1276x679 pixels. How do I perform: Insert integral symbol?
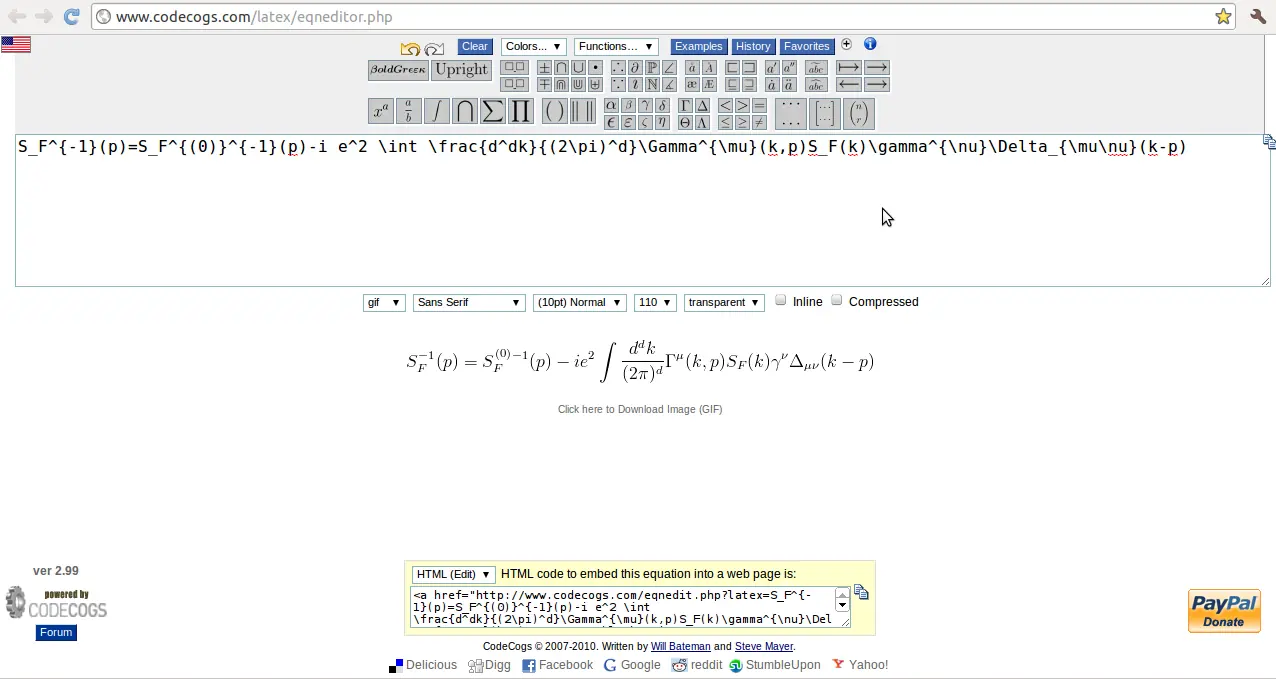click(436, 112)
